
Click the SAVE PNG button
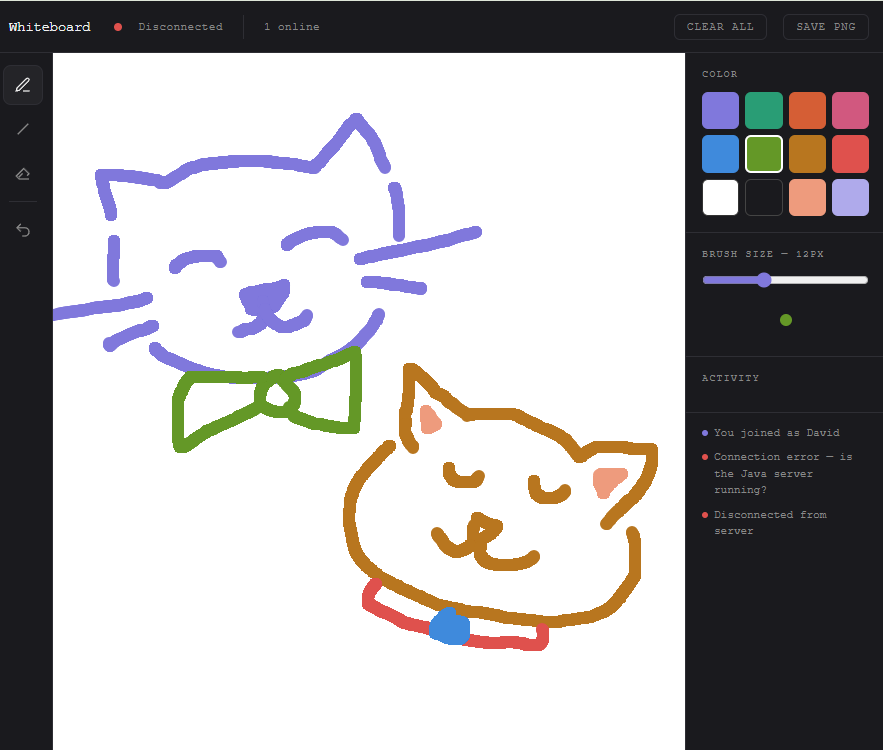826,27
